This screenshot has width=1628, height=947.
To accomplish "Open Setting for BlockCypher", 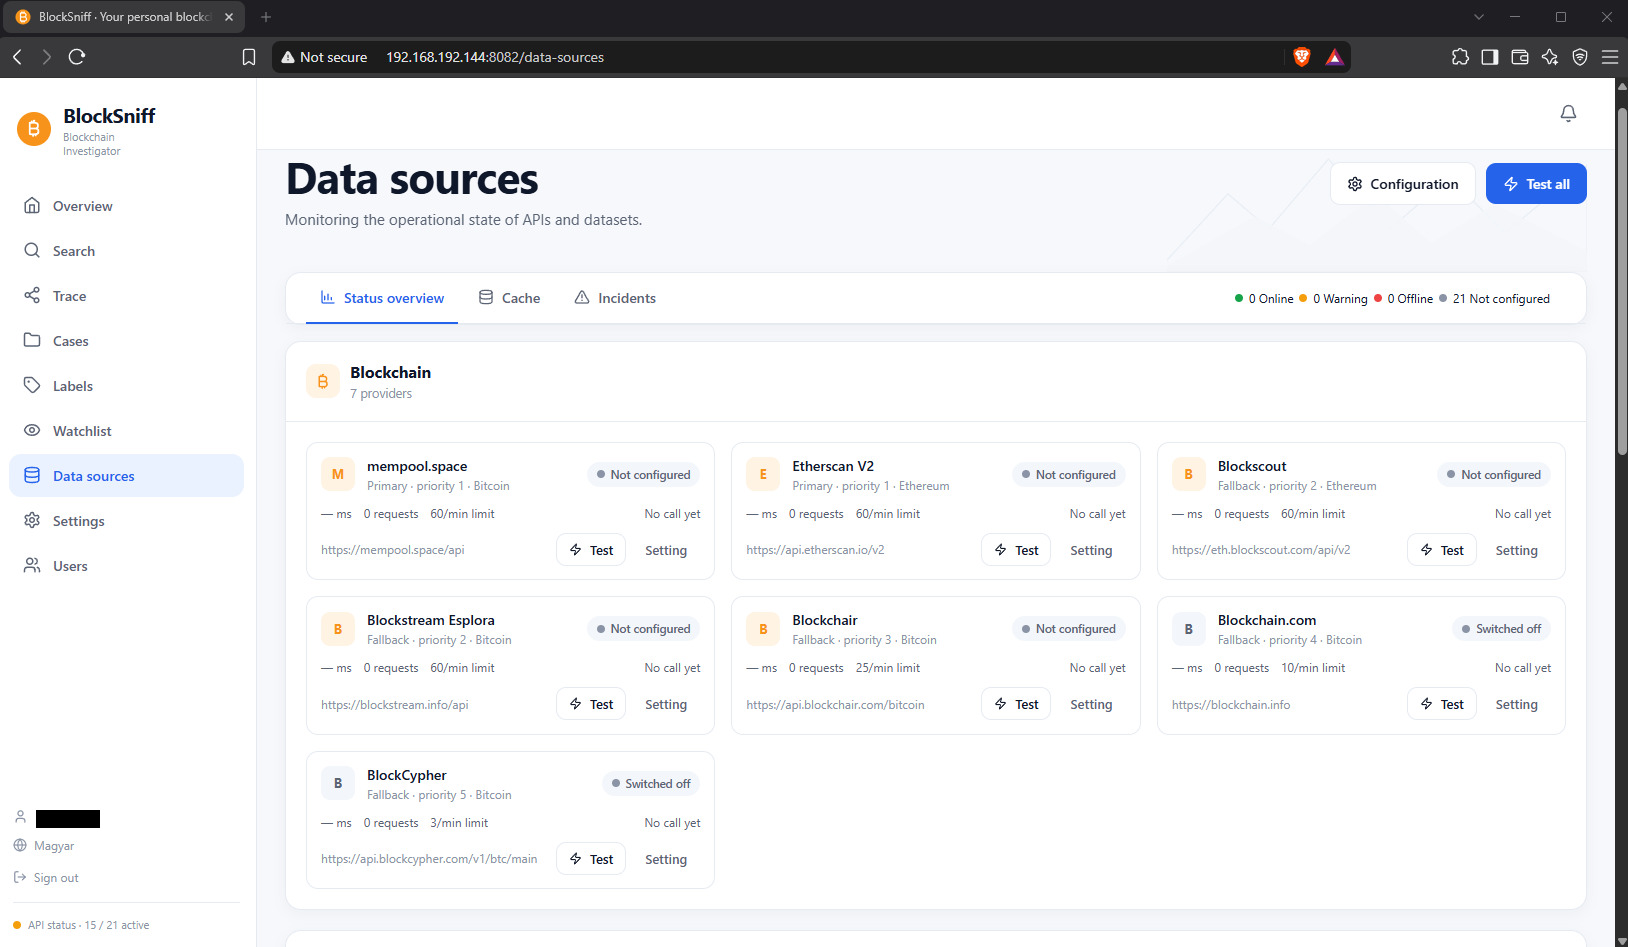I will coord(666,859).
